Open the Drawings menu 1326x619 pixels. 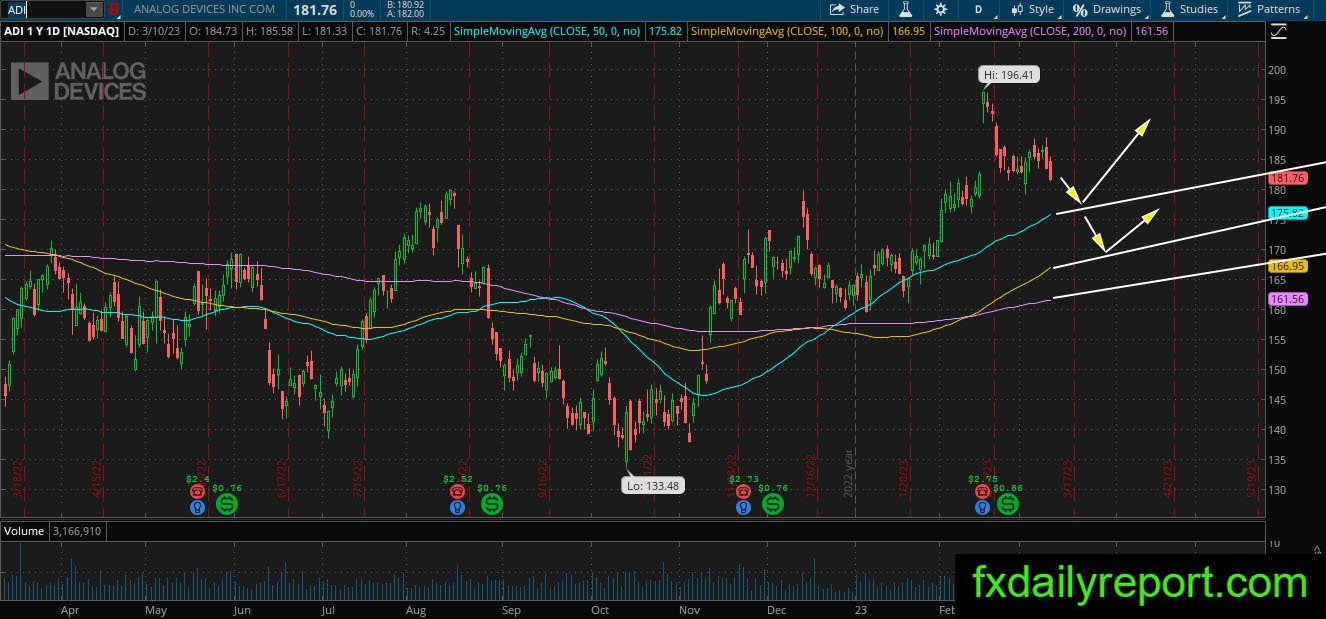[x=1107, y=9]
